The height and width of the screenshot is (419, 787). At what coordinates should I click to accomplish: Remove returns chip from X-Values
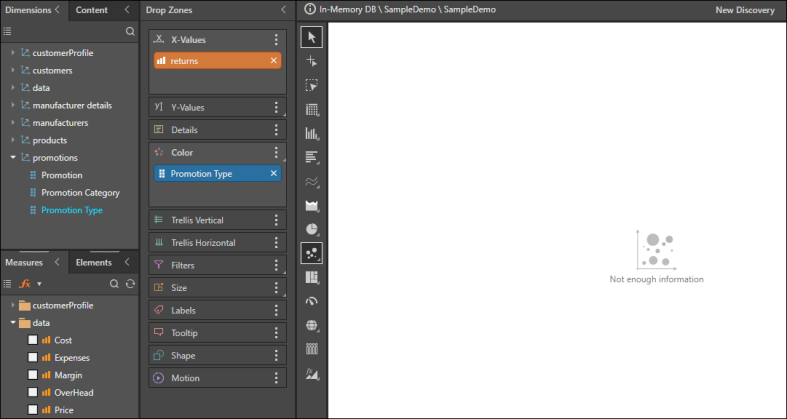coord(273,61)
